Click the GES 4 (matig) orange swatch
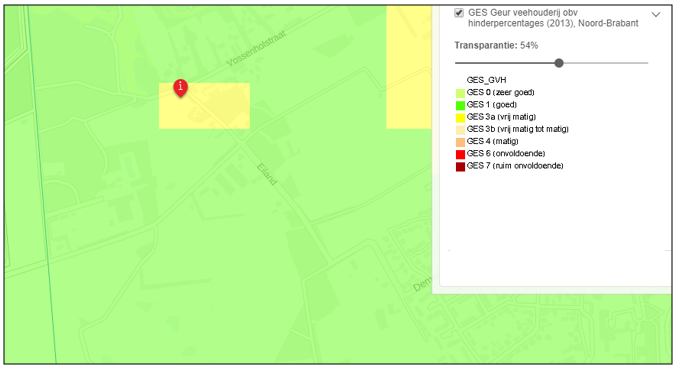 tap(460, 142)
